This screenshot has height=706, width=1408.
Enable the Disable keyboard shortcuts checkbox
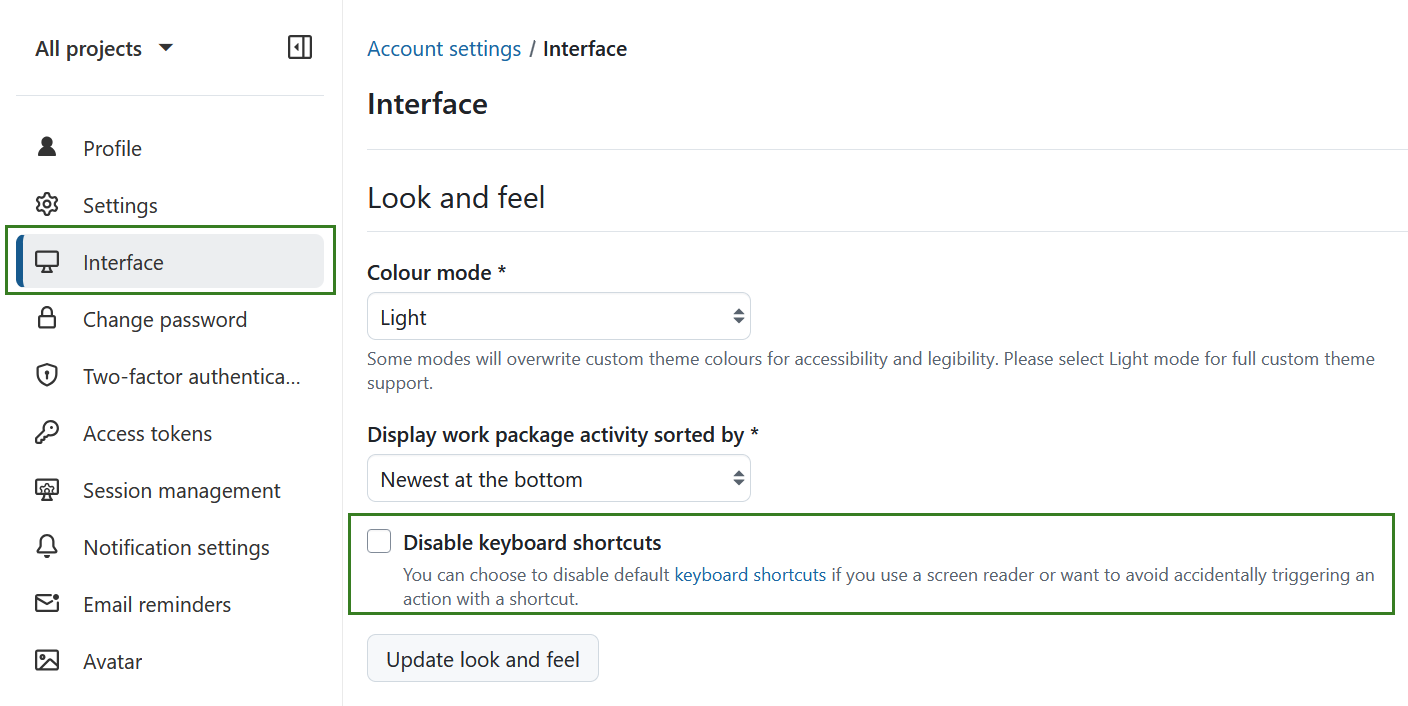pyautogui.click(x=379, y=540)
